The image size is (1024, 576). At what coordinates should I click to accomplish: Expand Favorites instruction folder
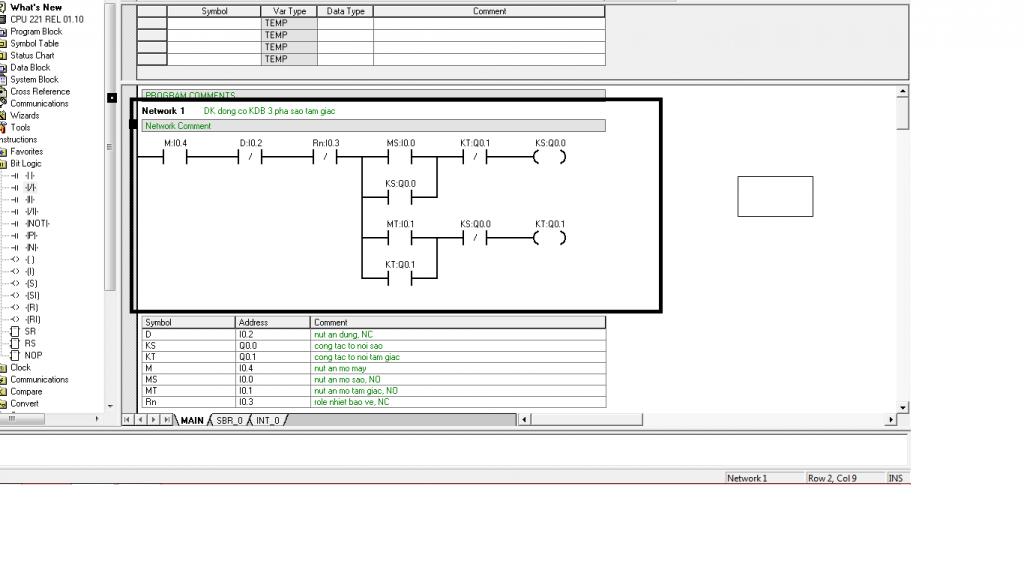[x=26, y=152]
